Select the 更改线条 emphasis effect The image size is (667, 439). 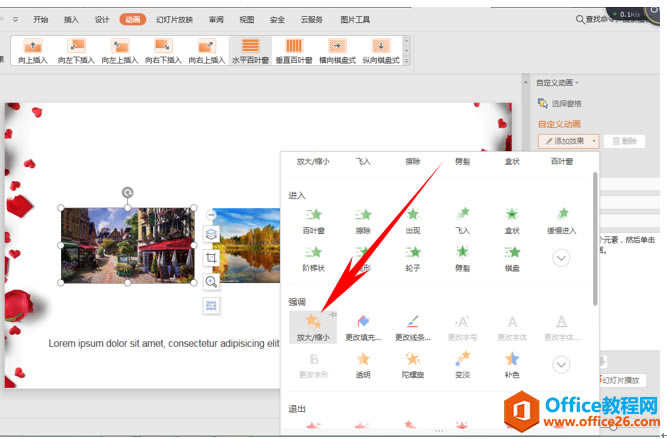(413, 327)
